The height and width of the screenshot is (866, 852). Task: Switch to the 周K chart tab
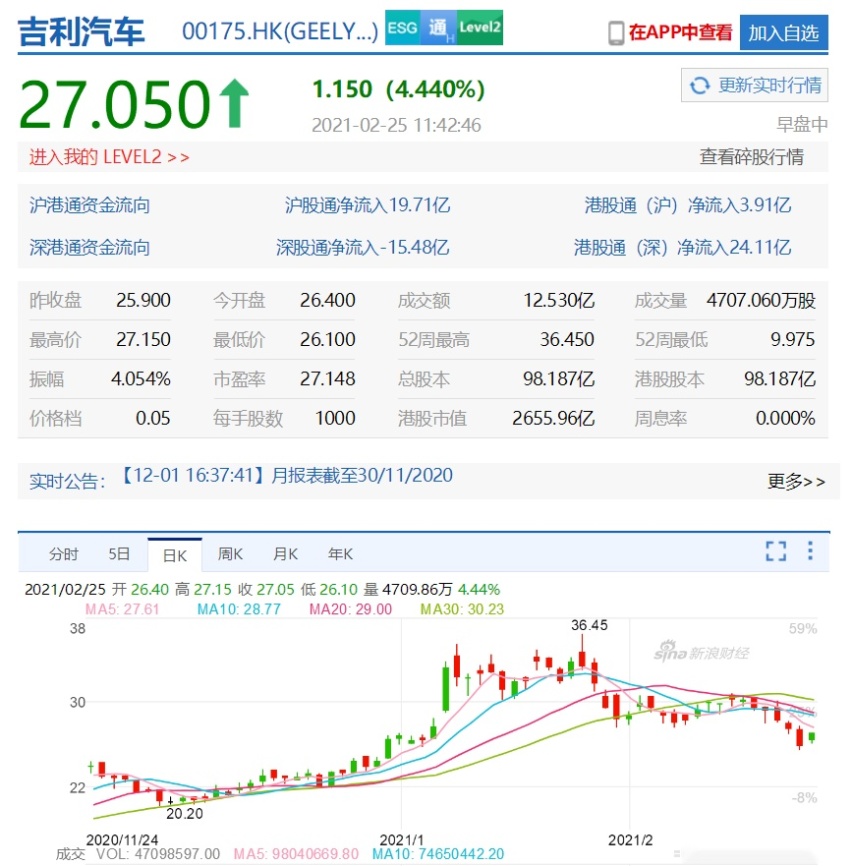pos(230,554)
